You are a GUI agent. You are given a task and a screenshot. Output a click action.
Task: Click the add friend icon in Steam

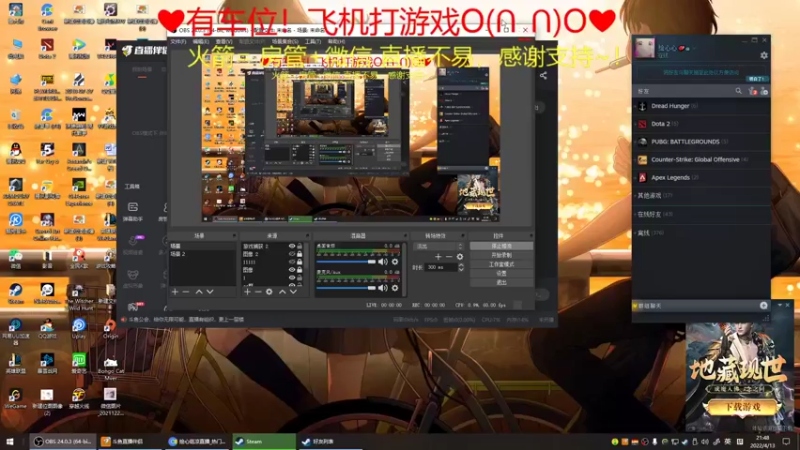click(x=764, y=91)
